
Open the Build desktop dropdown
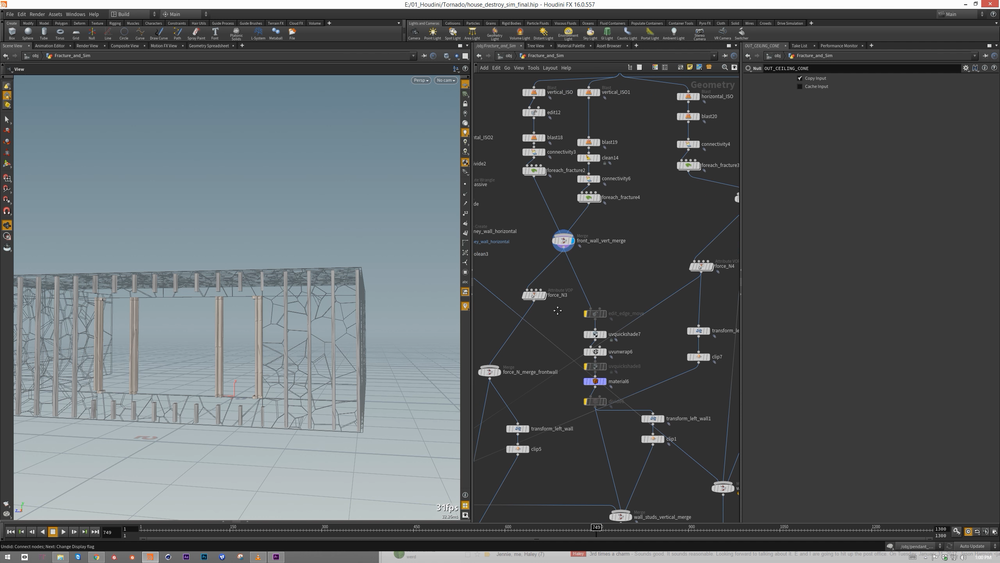click(x=129, y=15)
